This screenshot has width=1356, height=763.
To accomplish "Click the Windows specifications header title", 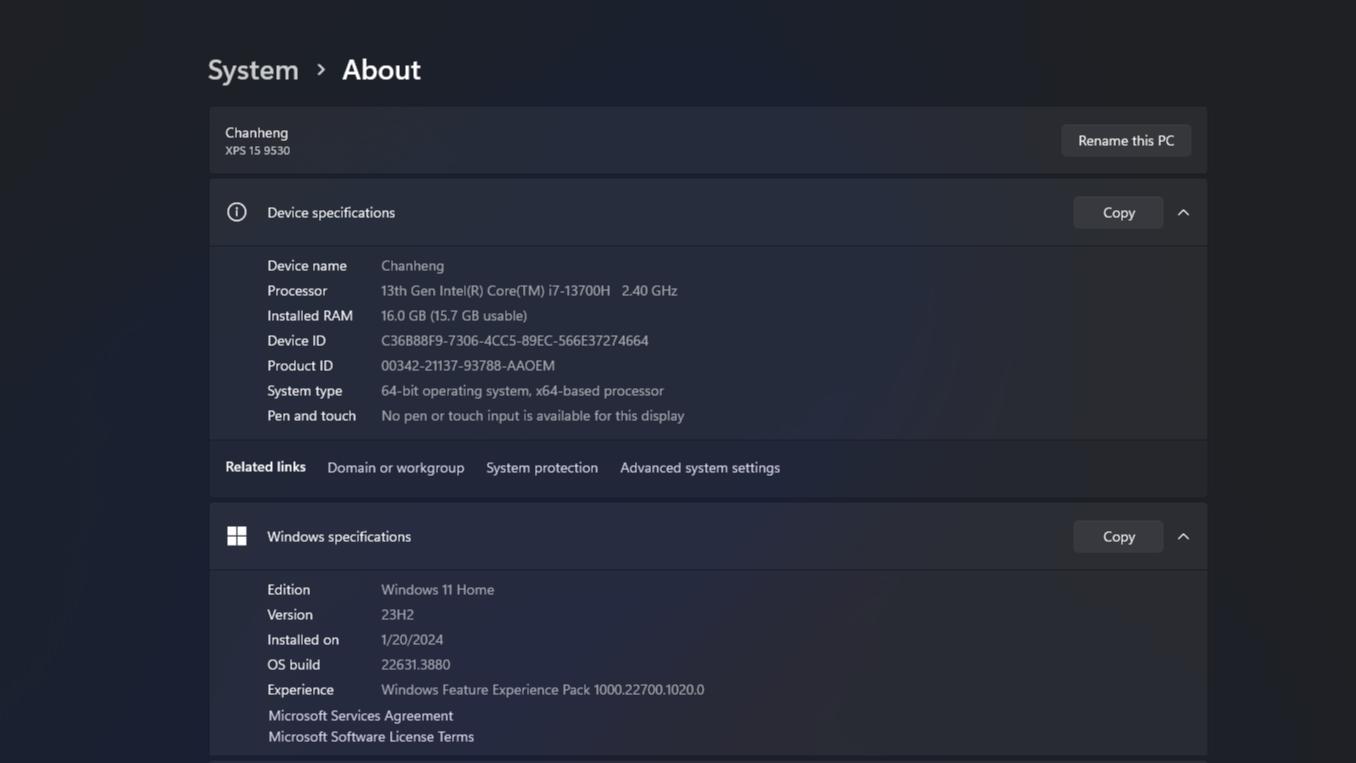I will (339, 536).
